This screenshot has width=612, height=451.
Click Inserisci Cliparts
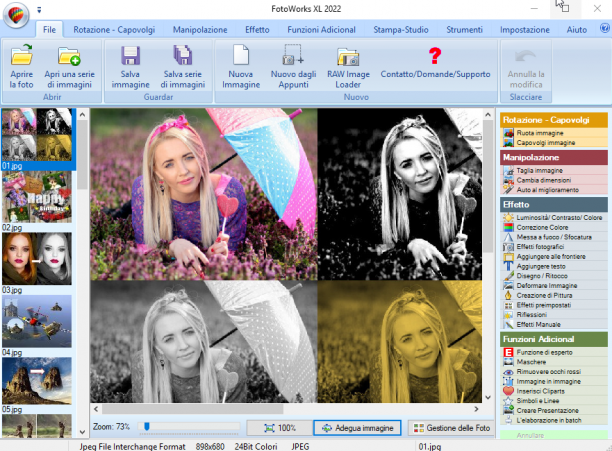tap(554, 391)
